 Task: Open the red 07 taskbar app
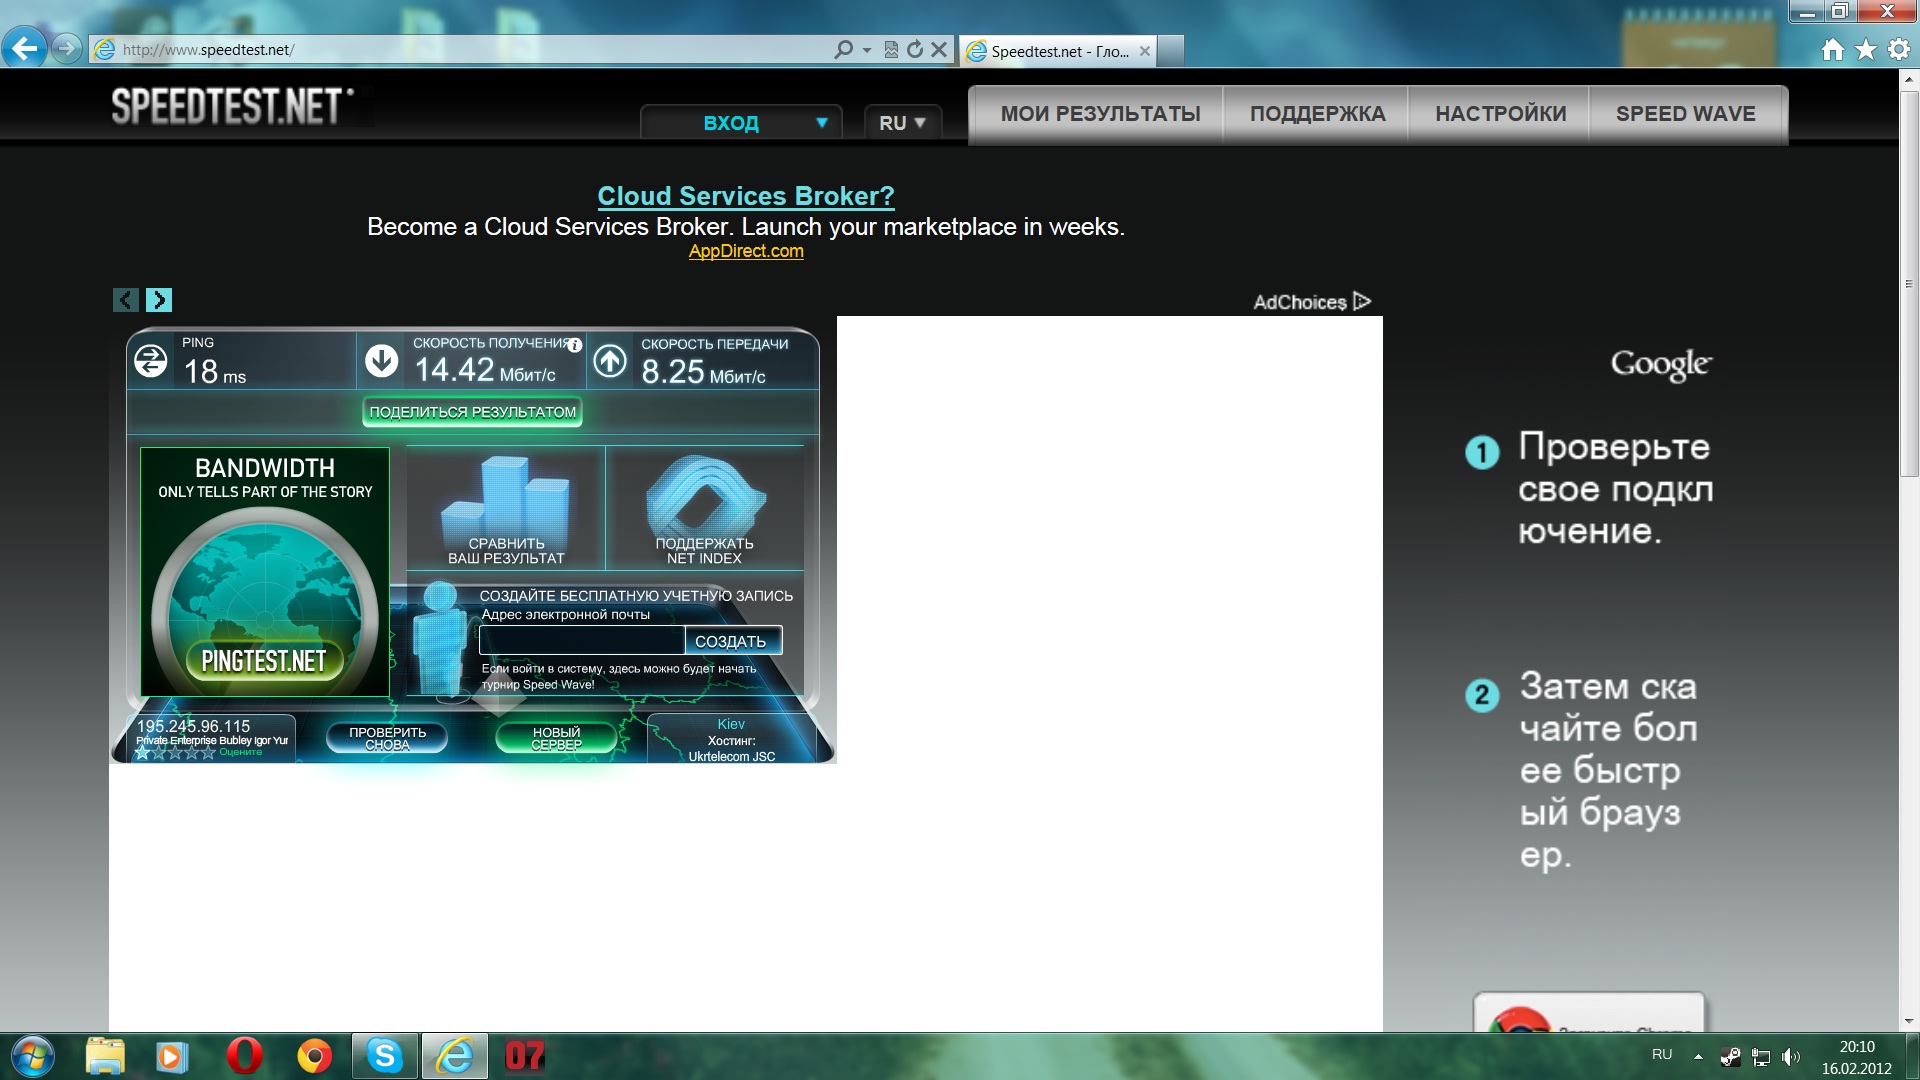pos(525,1056)
